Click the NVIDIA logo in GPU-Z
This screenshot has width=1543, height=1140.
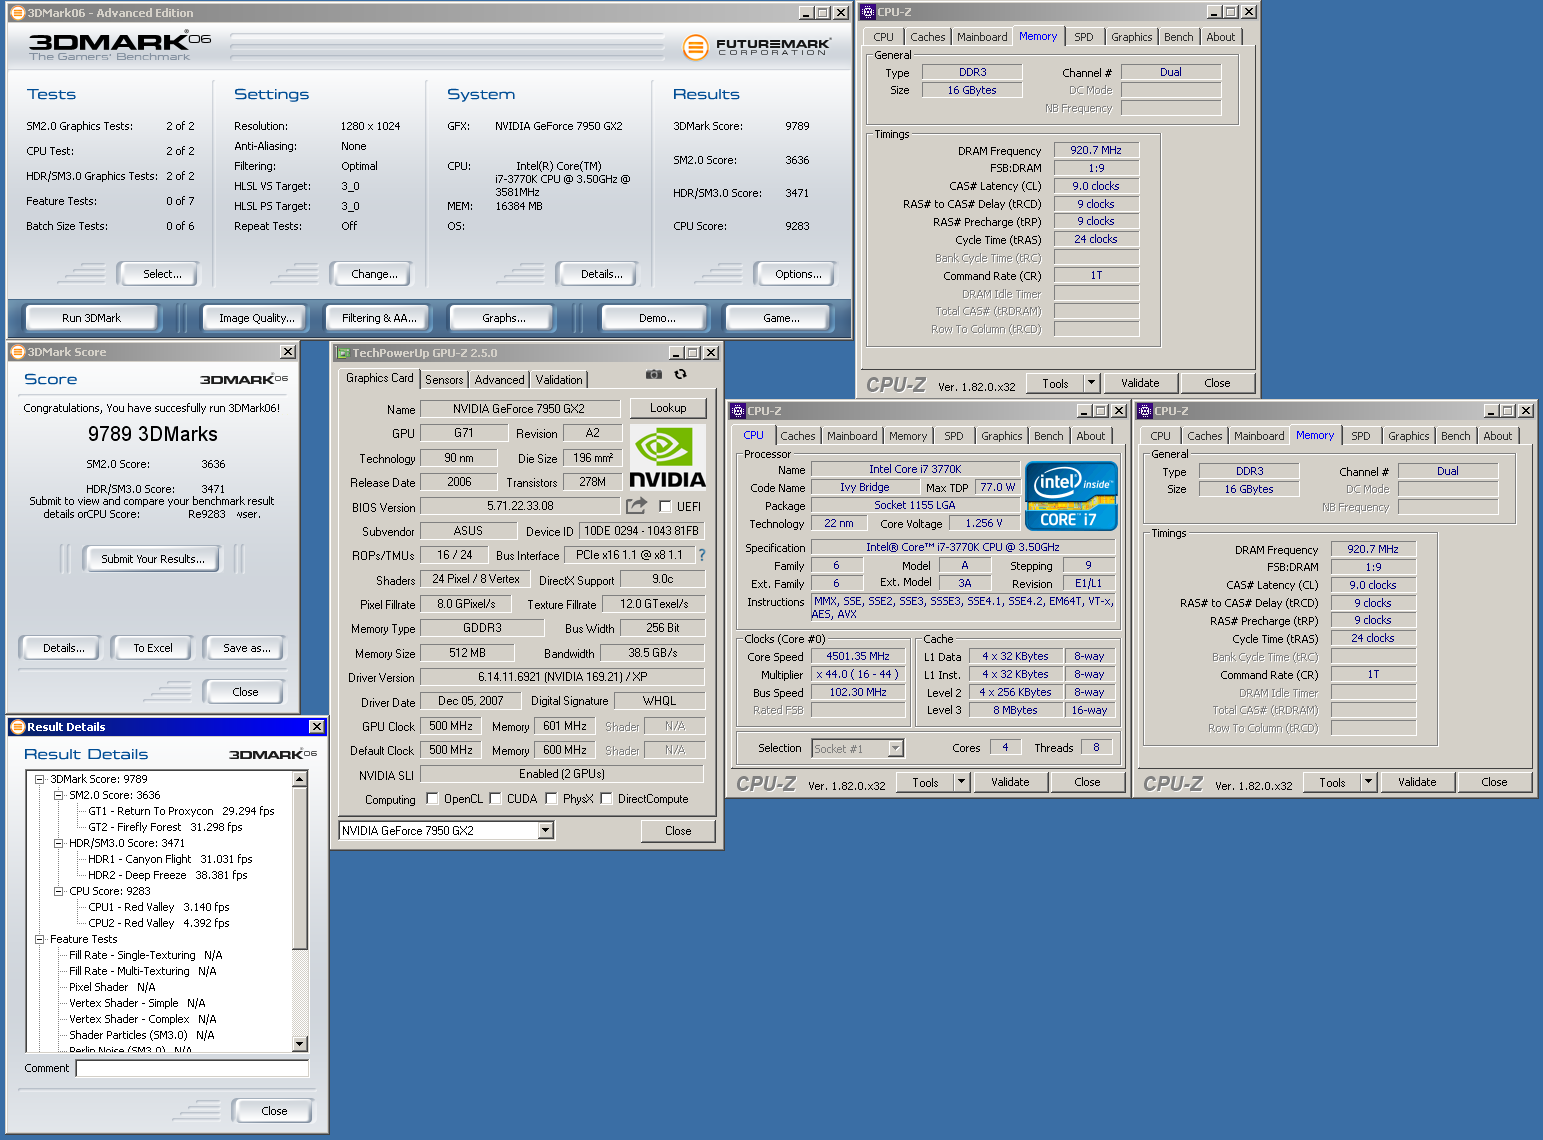pyautogui.click(x=667, y=458)
